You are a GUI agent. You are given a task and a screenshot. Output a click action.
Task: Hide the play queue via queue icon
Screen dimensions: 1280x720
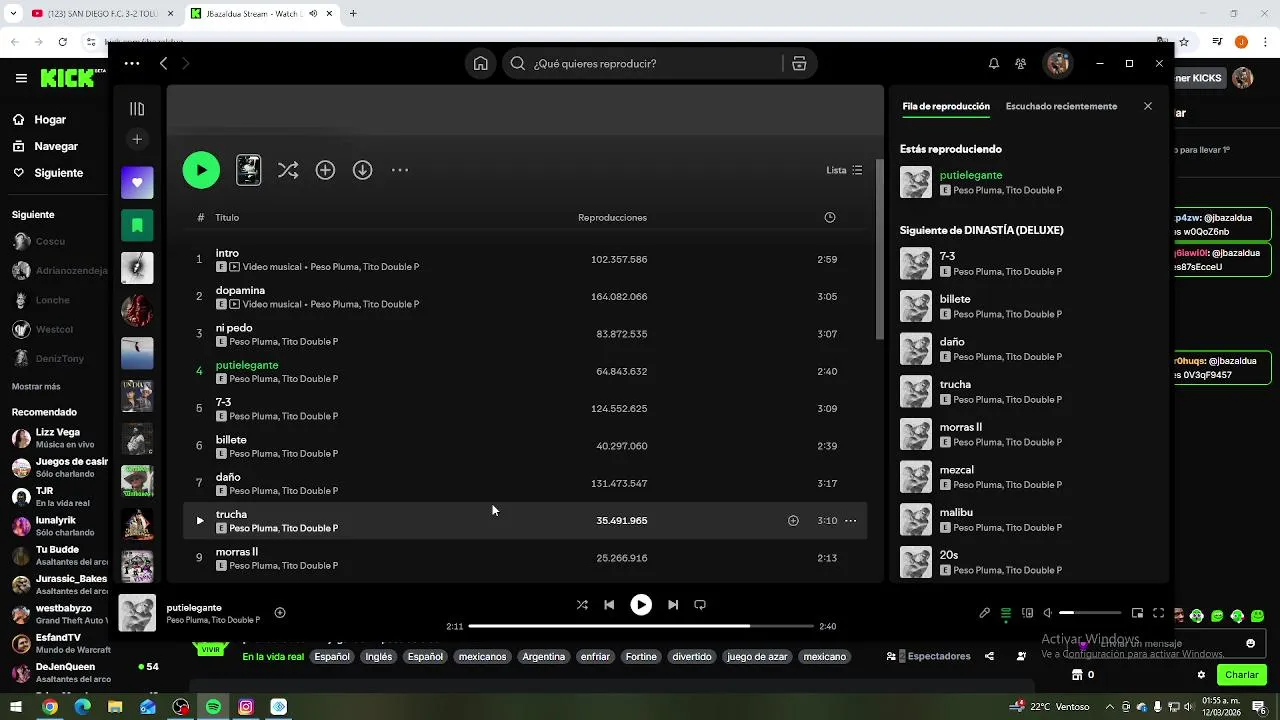tap(1006, 613)
